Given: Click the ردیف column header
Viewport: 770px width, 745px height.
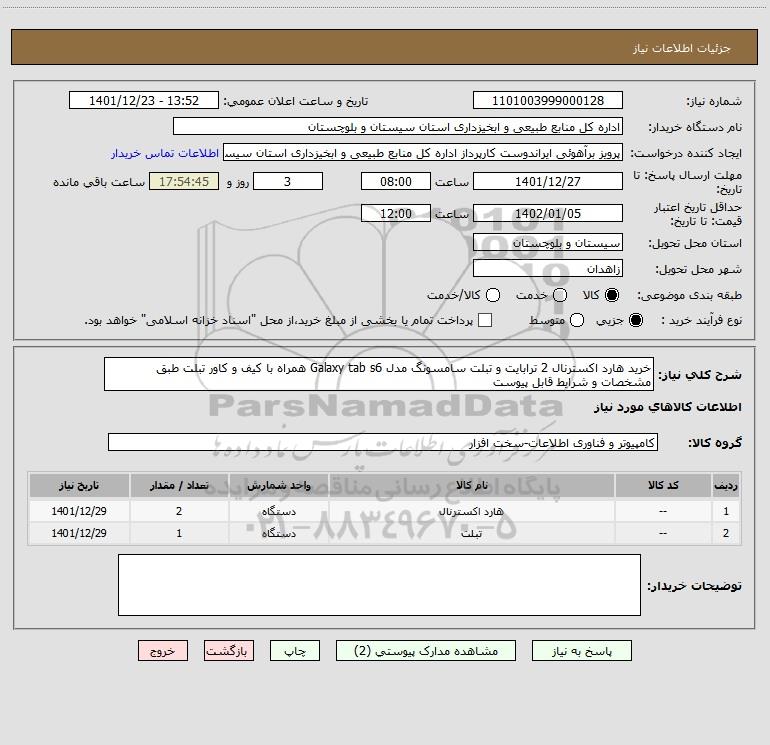Looking at the screenshot, I should [x=726, y=485].
